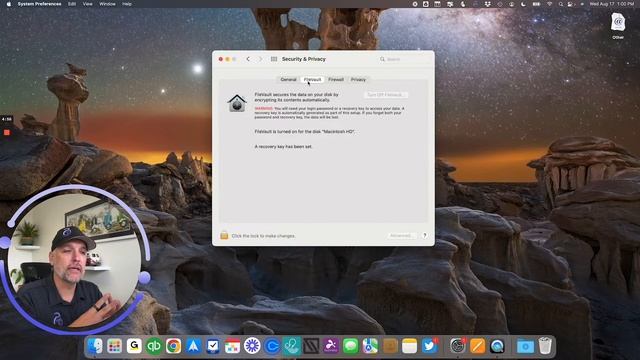Click the presenter webcam bubble
The image size is (640, 360).
[74, 259]
